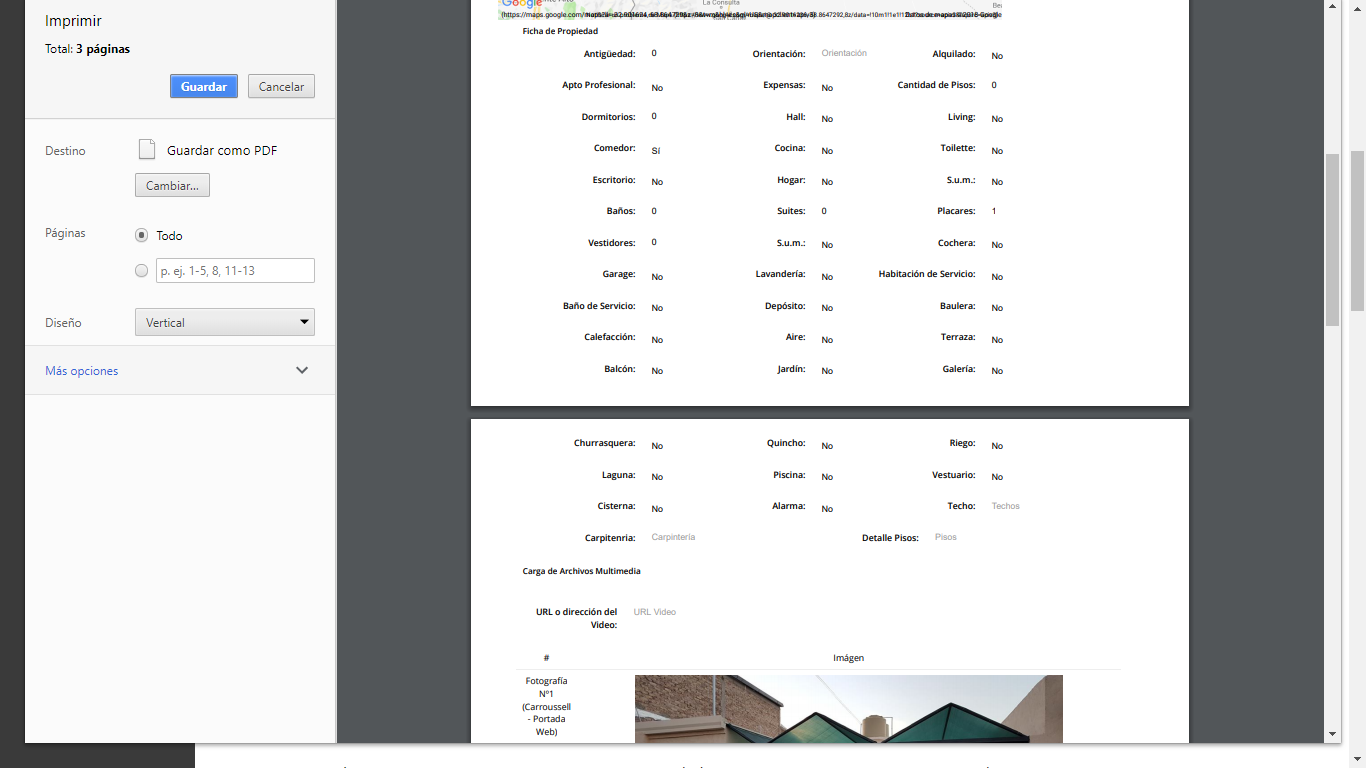1366x768 pixels.
Task: Click the Google logo on map preview
Action: (x=522, y=4)
